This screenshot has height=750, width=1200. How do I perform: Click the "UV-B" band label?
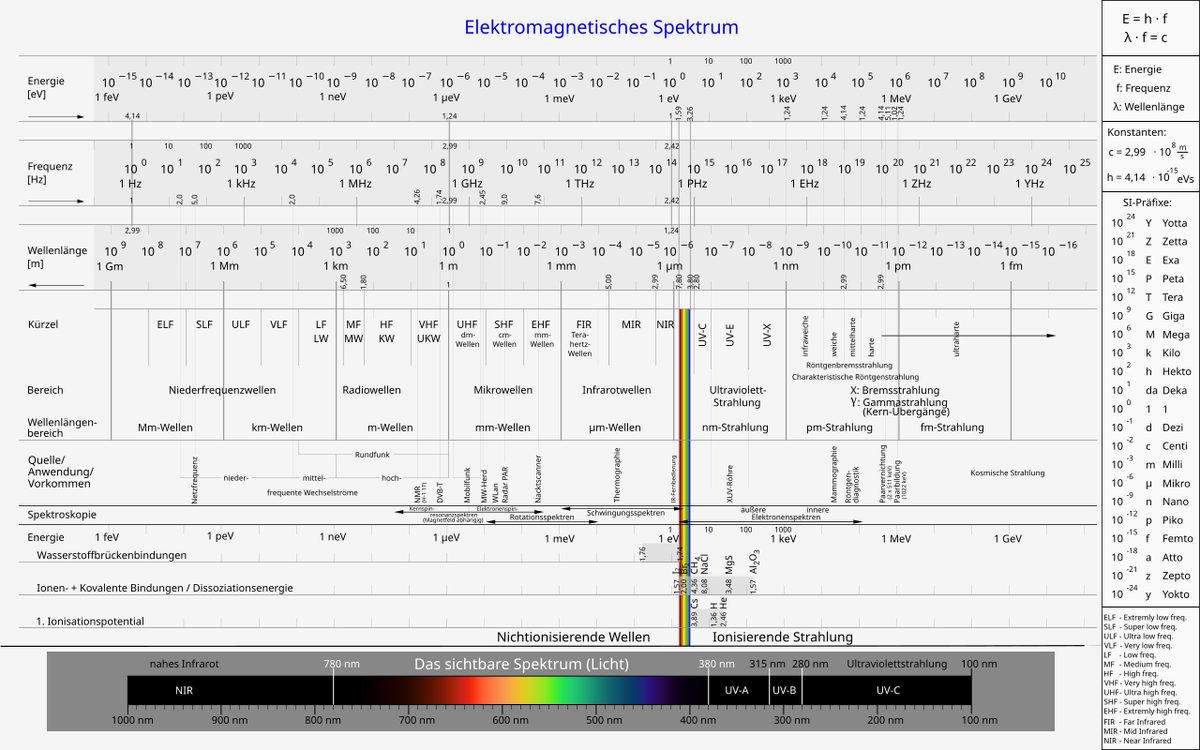click(x=783, y=690)
